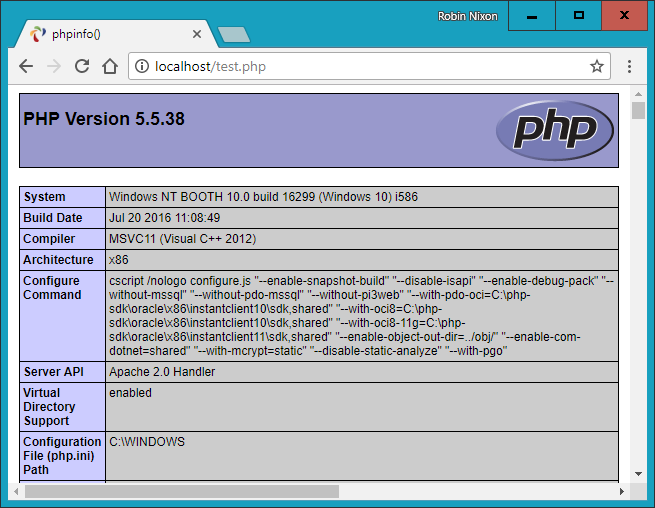Click the 'Configure Command' row label
Image resolution: width=655 pixels, height=508 pixels.
(x=52, y=287)
